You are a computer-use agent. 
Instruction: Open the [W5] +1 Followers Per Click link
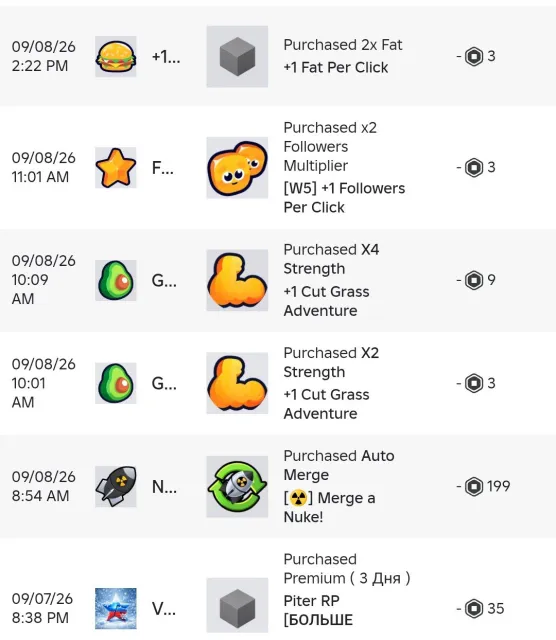coord(344,198)
